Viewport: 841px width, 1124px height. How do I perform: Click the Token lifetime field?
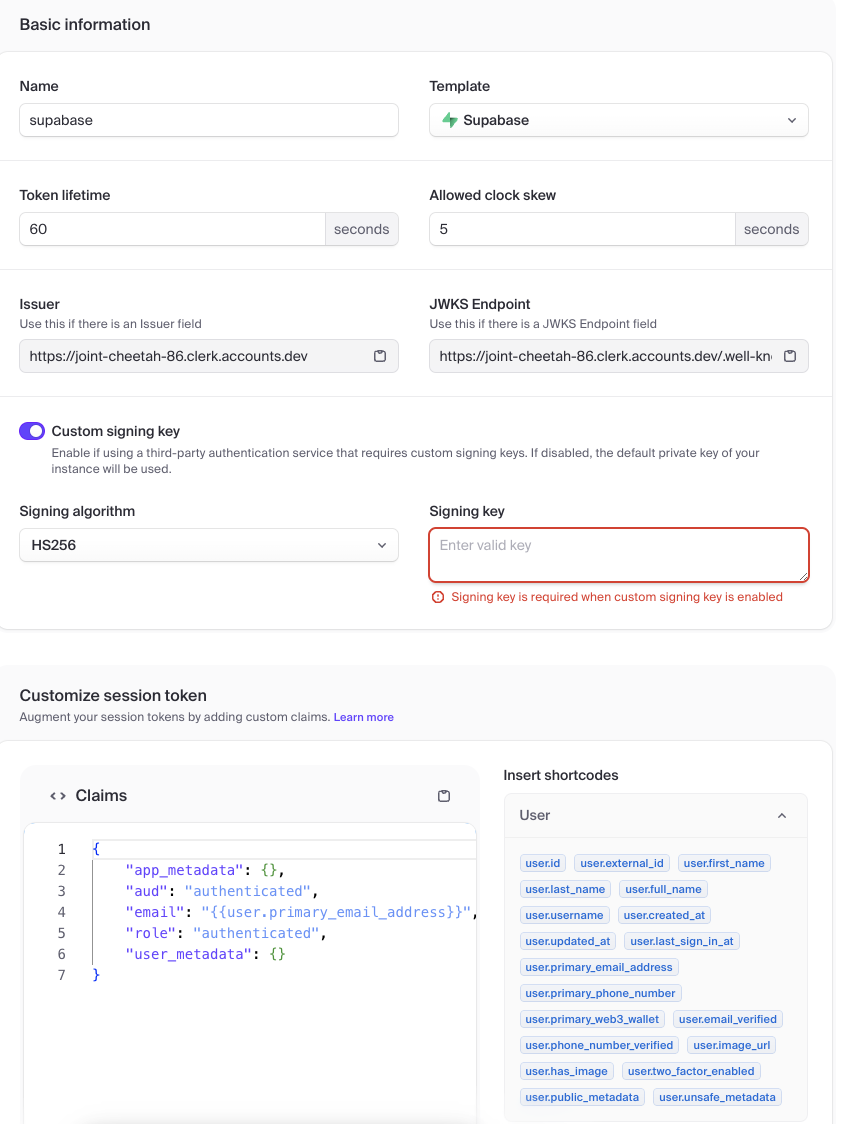[172, 229]
